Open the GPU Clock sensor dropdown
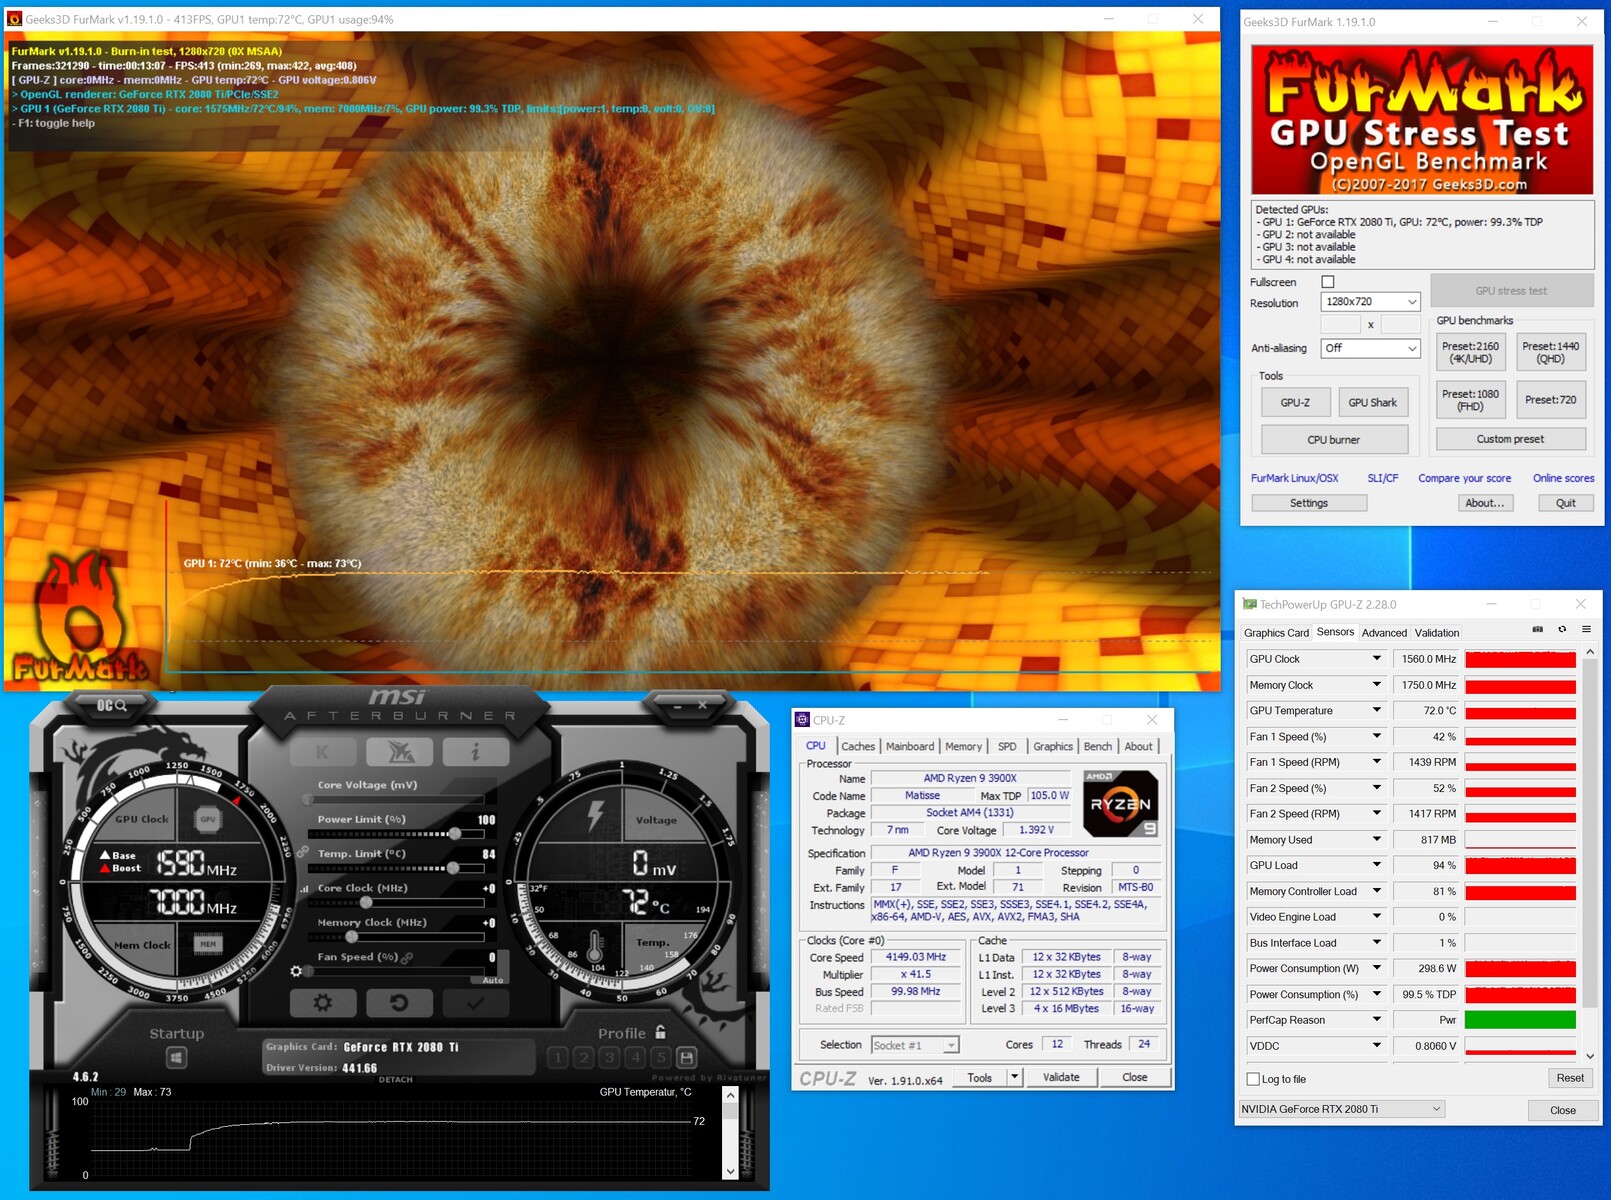Screen dimensions: 1611x1200 coord(1376,659)
